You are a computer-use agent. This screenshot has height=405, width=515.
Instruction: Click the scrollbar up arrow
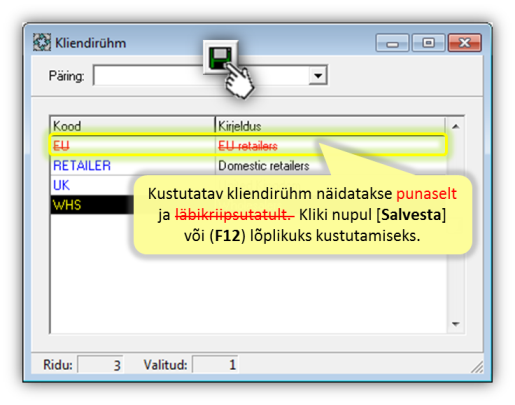point(456,126)
